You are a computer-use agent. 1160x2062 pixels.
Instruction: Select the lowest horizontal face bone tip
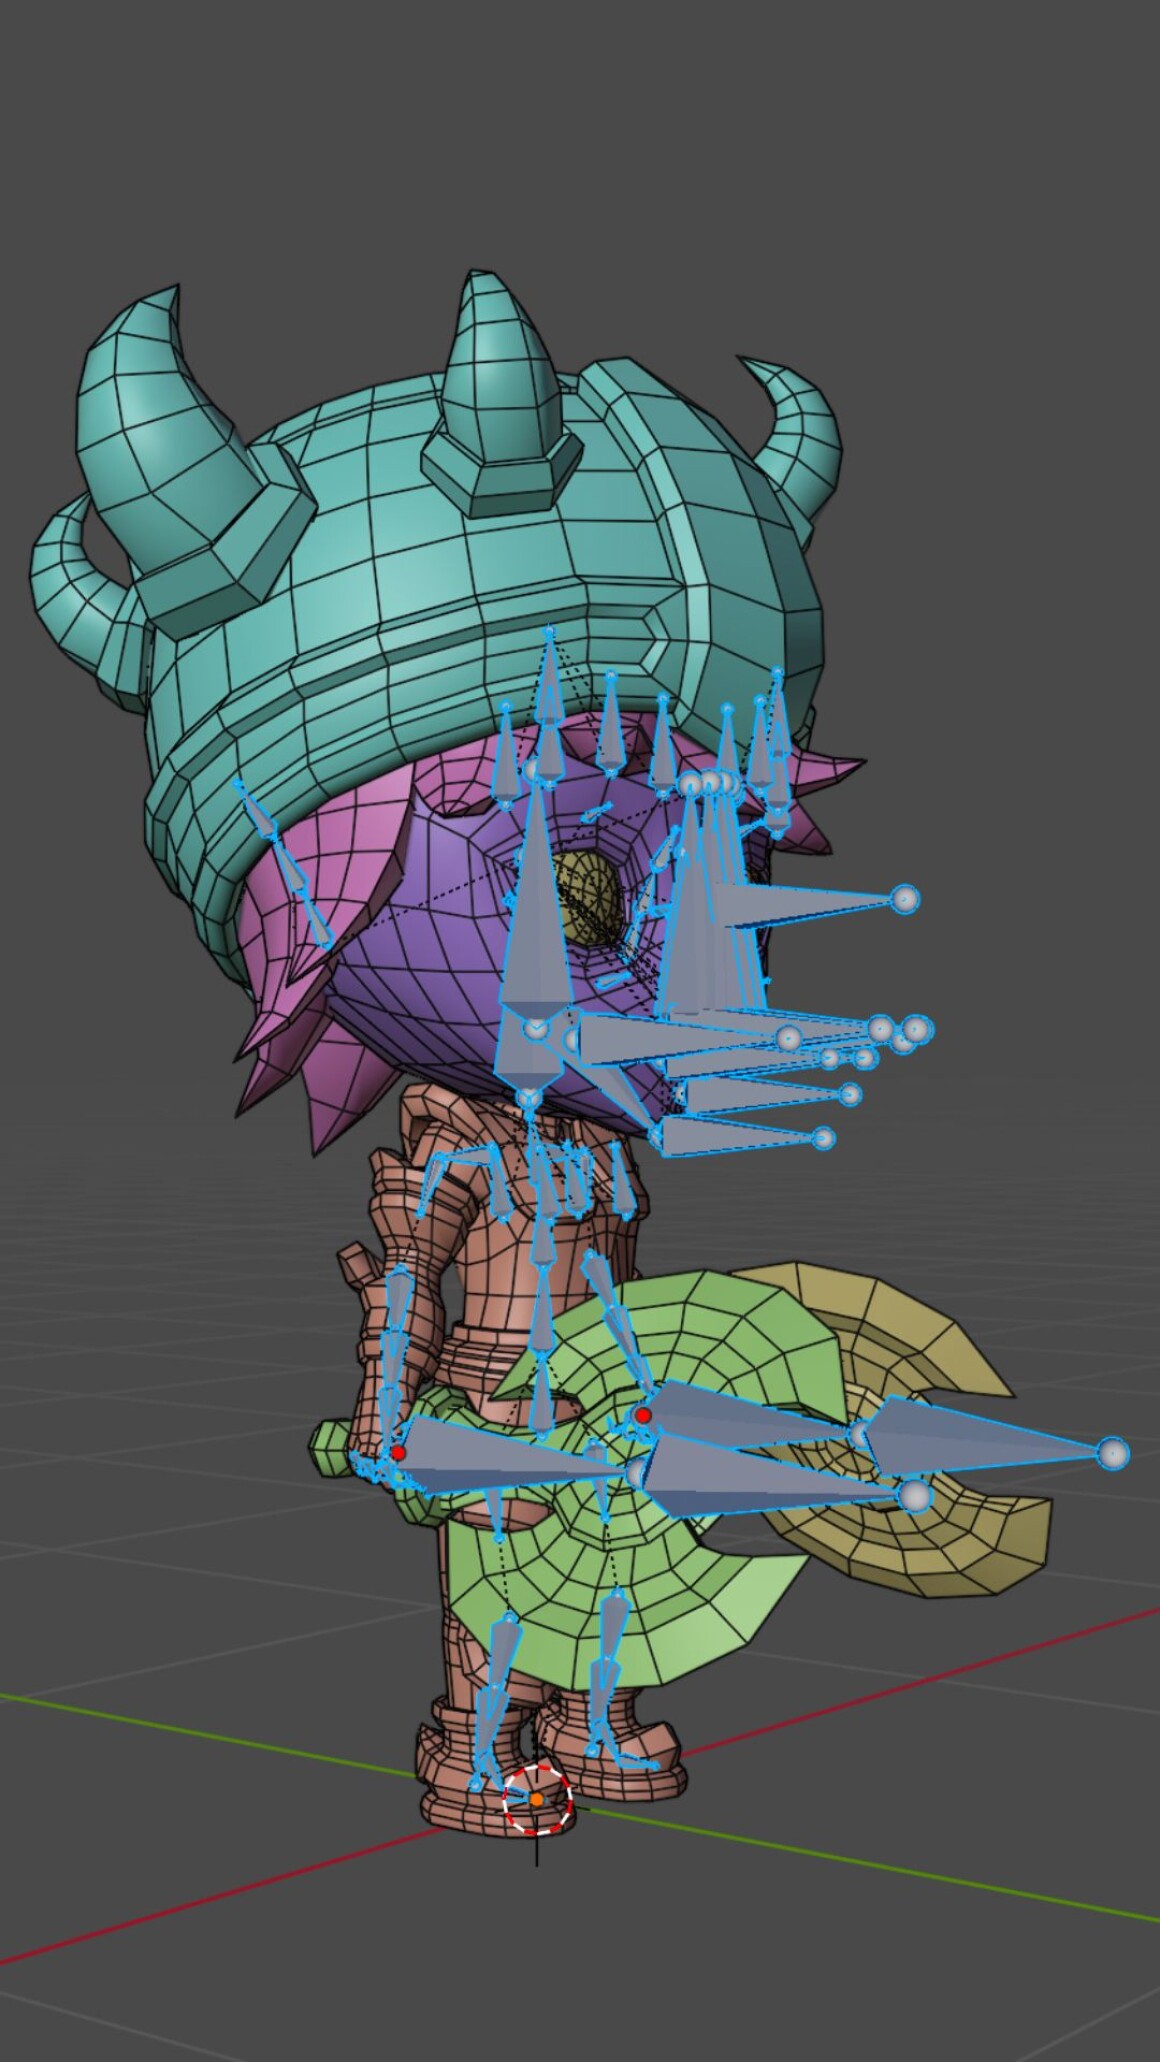coord(822,1138)
